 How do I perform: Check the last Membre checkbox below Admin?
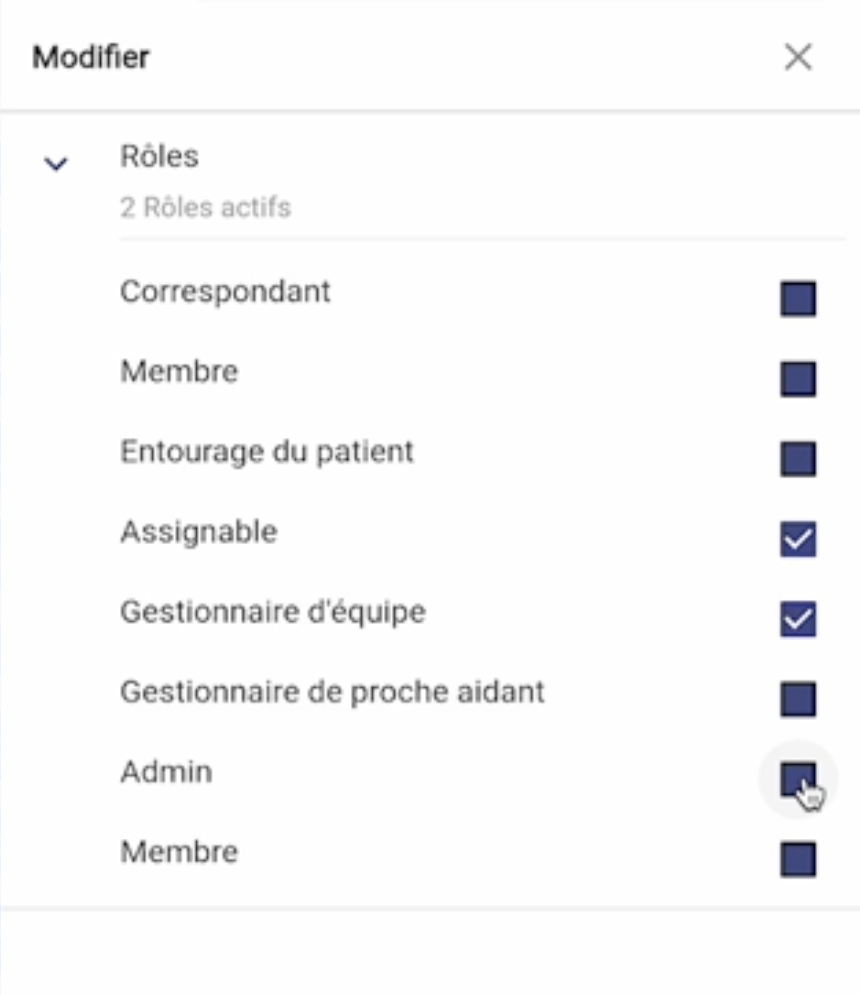pyautogui.click(x=798, y=859)
